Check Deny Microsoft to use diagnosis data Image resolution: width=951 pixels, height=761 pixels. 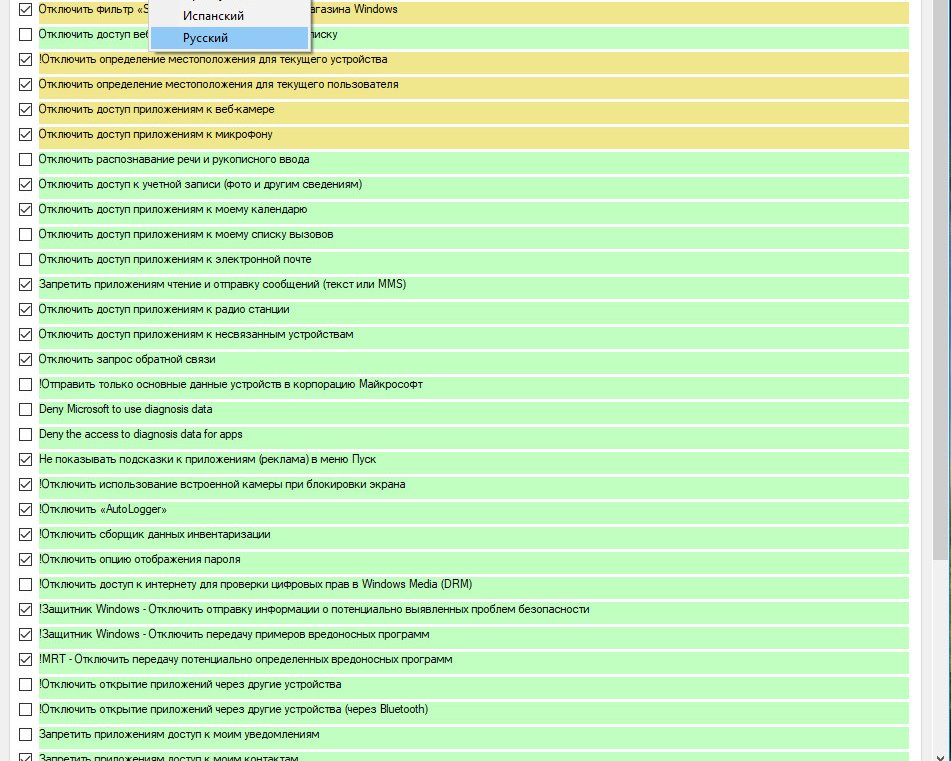(x=25, y=409)
